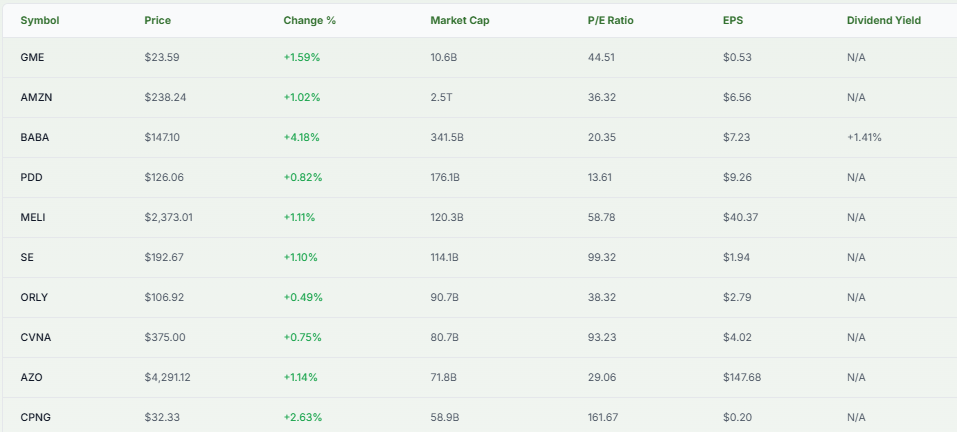Click BABA's +1.41% dividend yield value
The image size is (957, 432).
(864, 137)
